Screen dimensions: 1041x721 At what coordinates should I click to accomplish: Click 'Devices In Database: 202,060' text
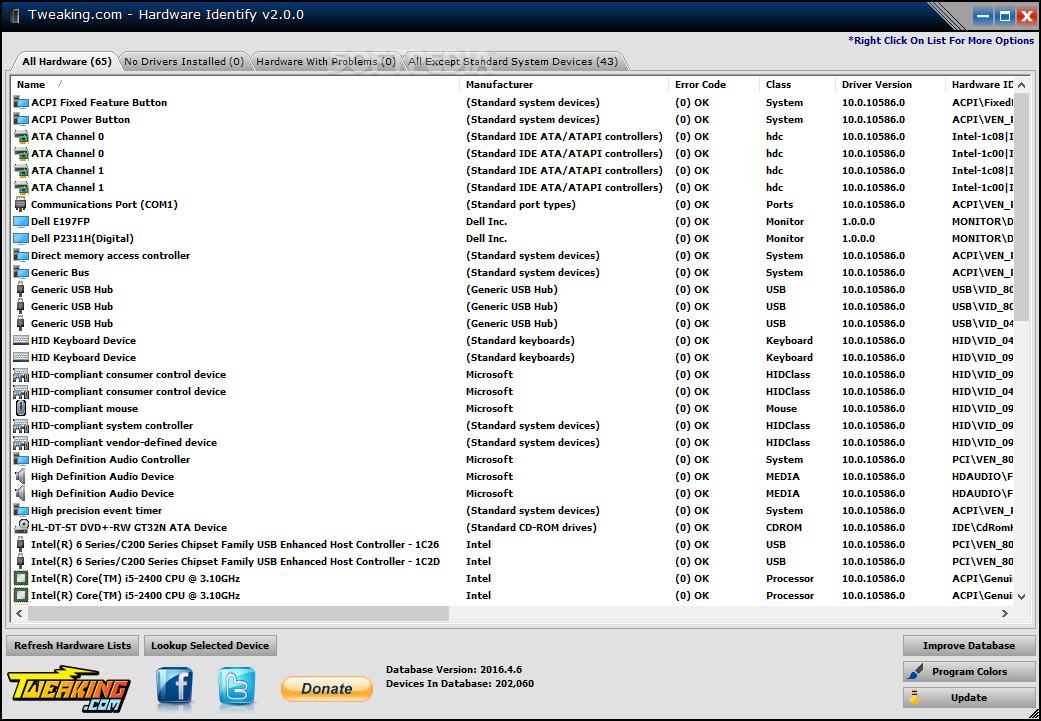click(x=460, y=683)
